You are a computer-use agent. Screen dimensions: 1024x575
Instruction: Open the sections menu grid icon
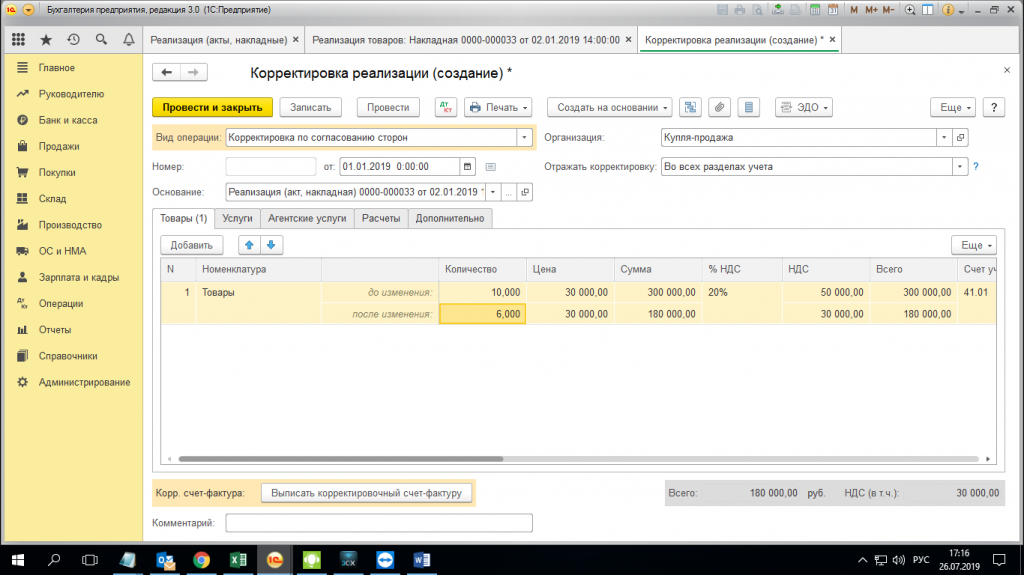click(x=18, y=40)
